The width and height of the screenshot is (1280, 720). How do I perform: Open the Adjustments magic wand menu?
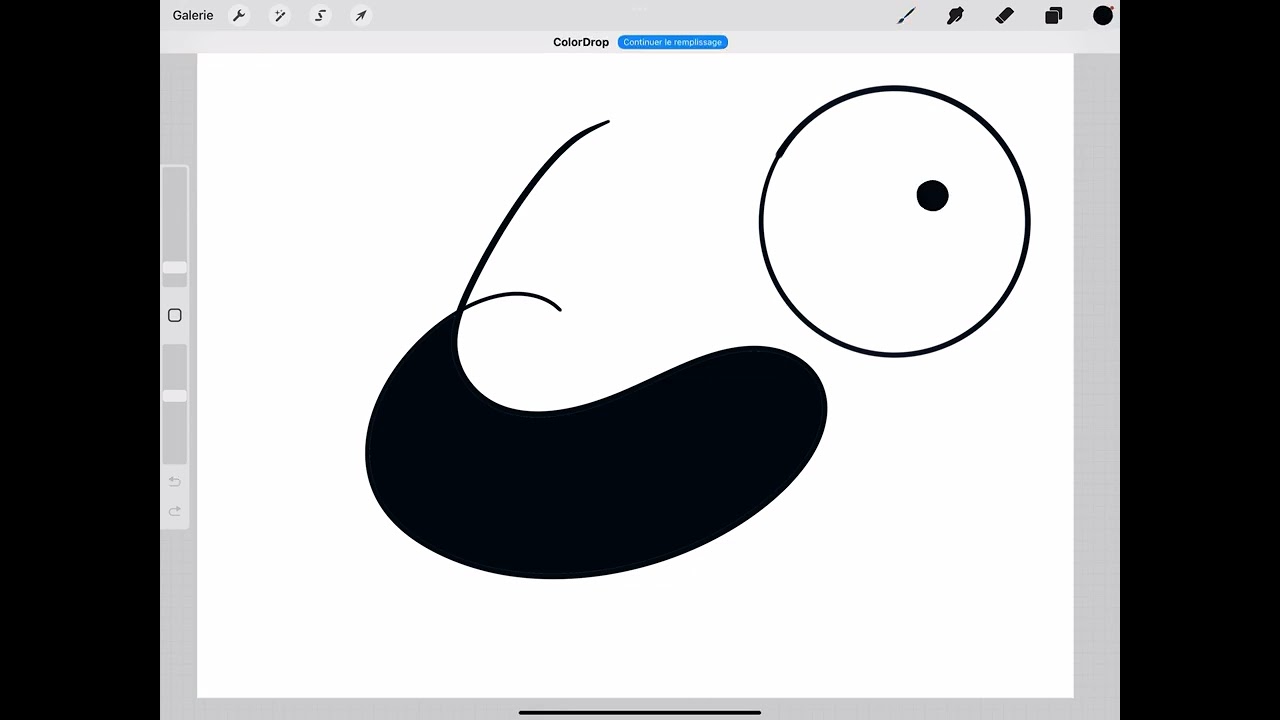coord(280,15)
